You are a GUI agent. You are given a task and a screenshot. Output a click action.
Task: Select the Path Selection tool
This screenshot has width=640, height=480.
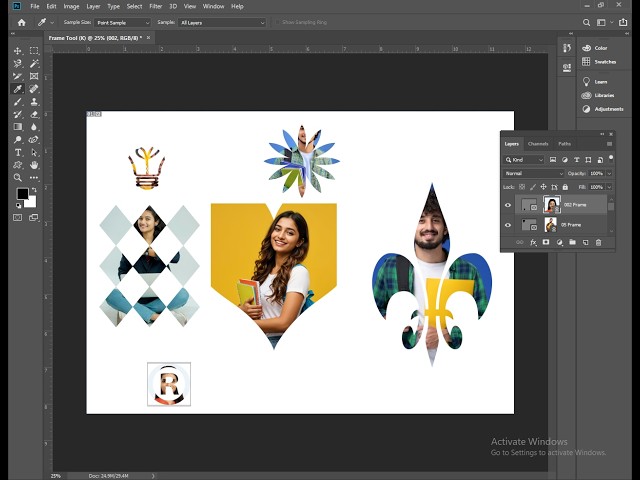(34, 152)
